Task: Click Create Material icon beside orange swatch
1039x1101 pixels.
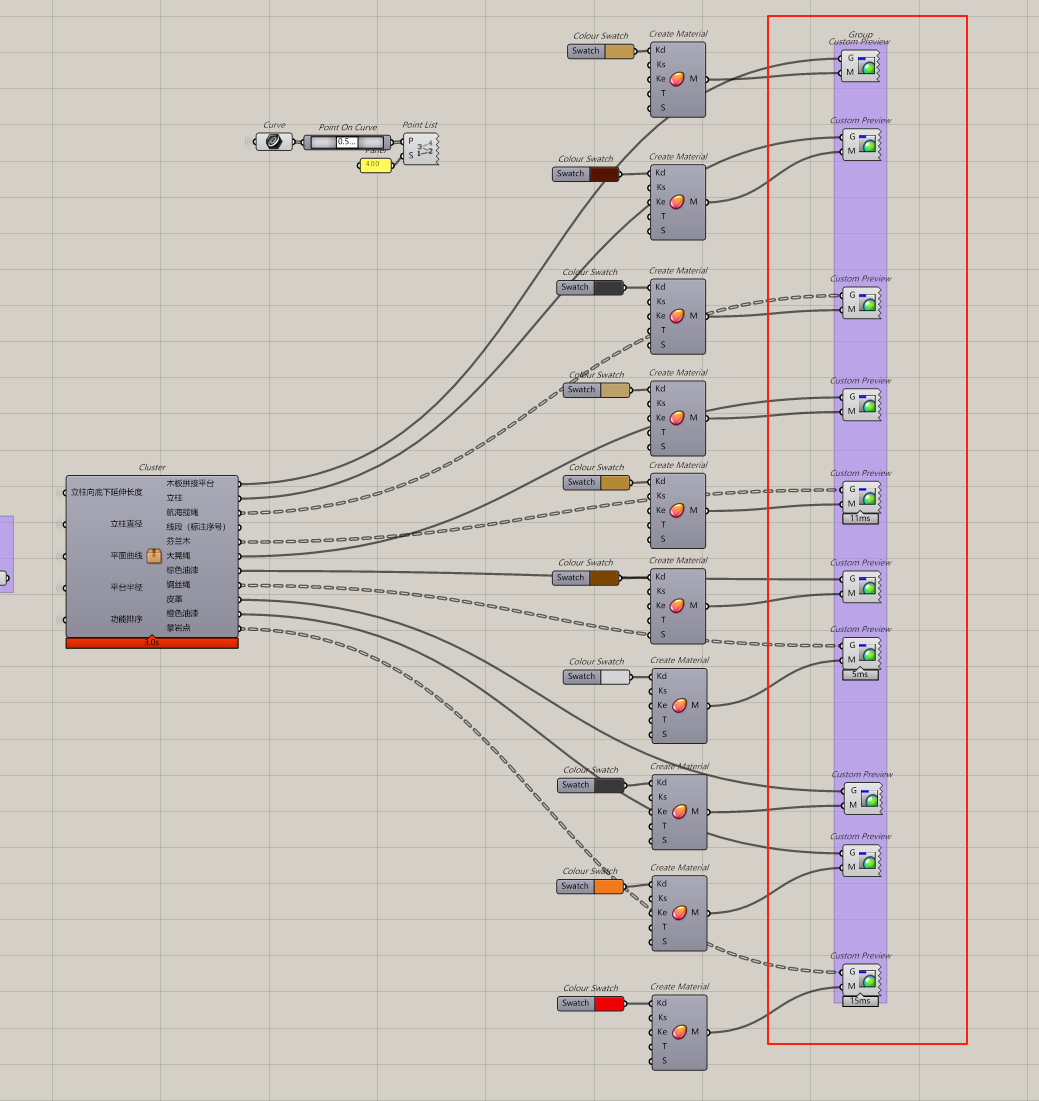Action: (x=680, y=913)
